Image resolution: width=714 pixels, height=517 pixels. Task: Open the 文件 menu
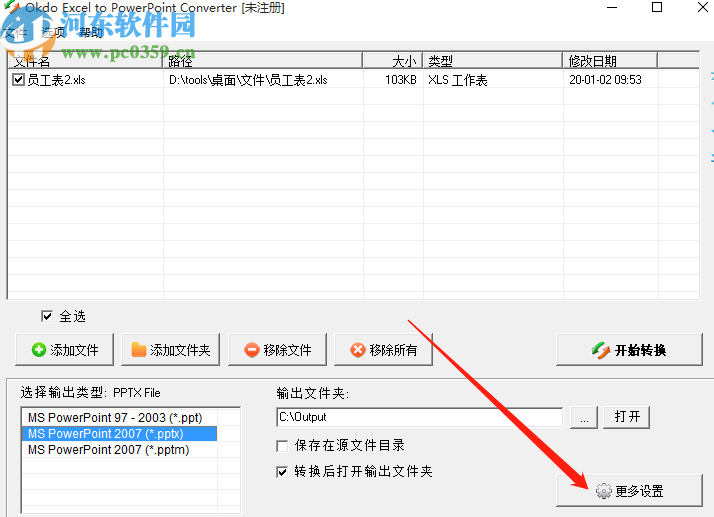click(x=15, y=32)
